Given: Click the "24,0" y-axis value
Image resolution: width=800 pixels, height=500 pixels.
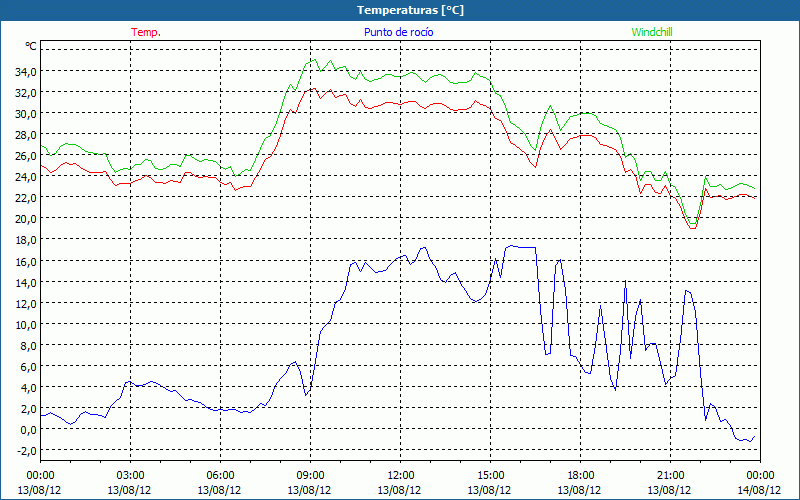Looking at the screenshot, I should (25, 177).
